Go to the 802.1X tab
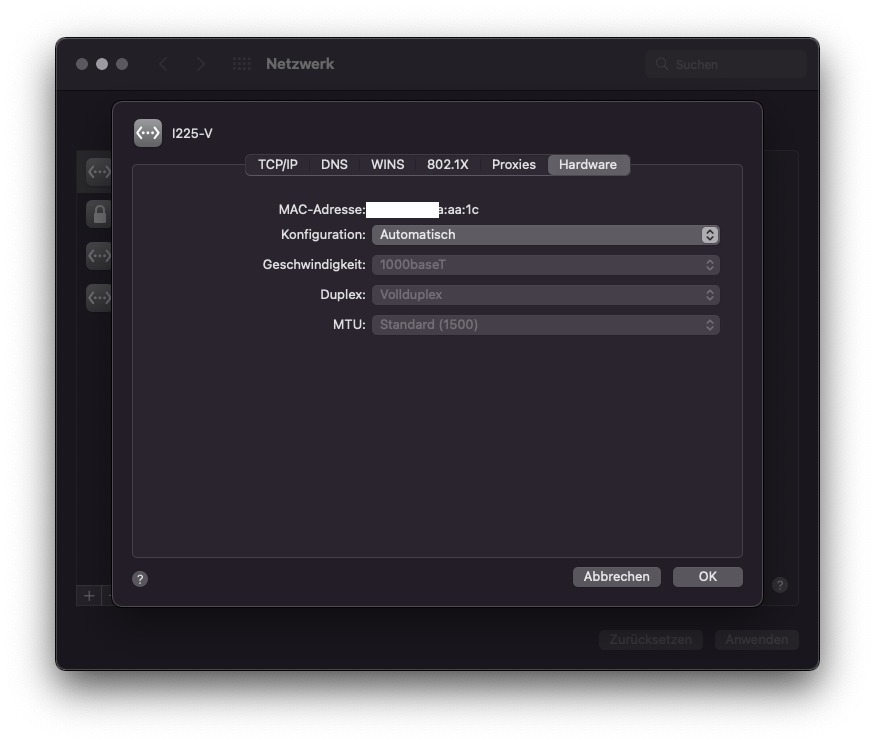The image size is (875, 744). pyautogui.click(x=448, y=165)
